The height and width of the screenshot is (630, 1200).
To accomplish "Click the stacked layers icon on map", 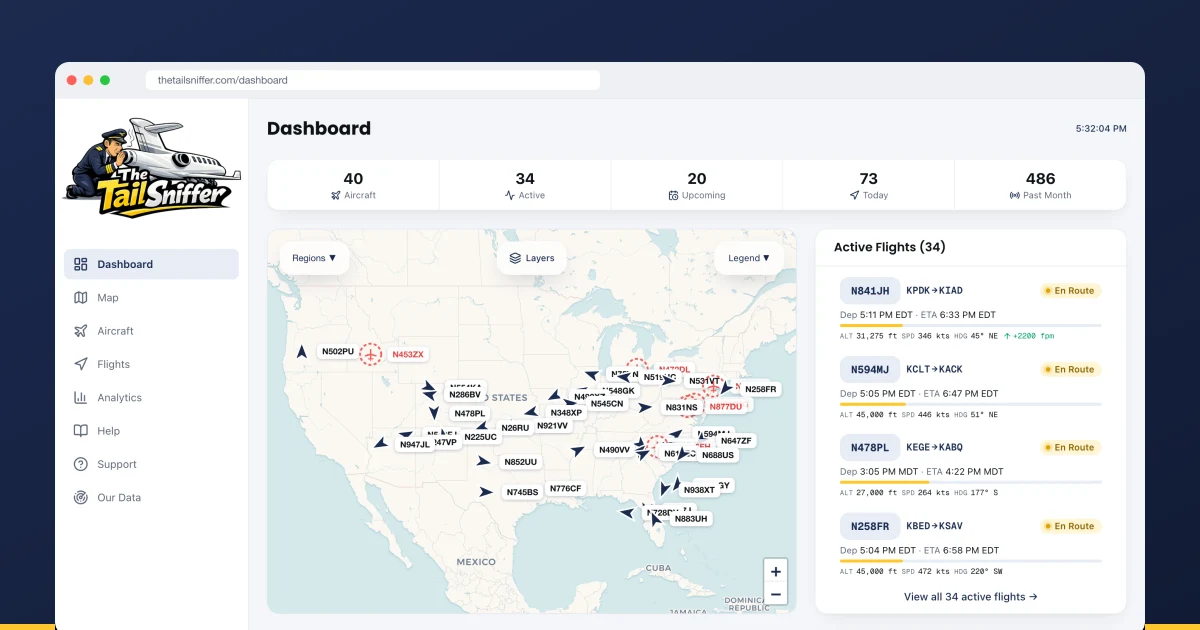I will 515,258.
